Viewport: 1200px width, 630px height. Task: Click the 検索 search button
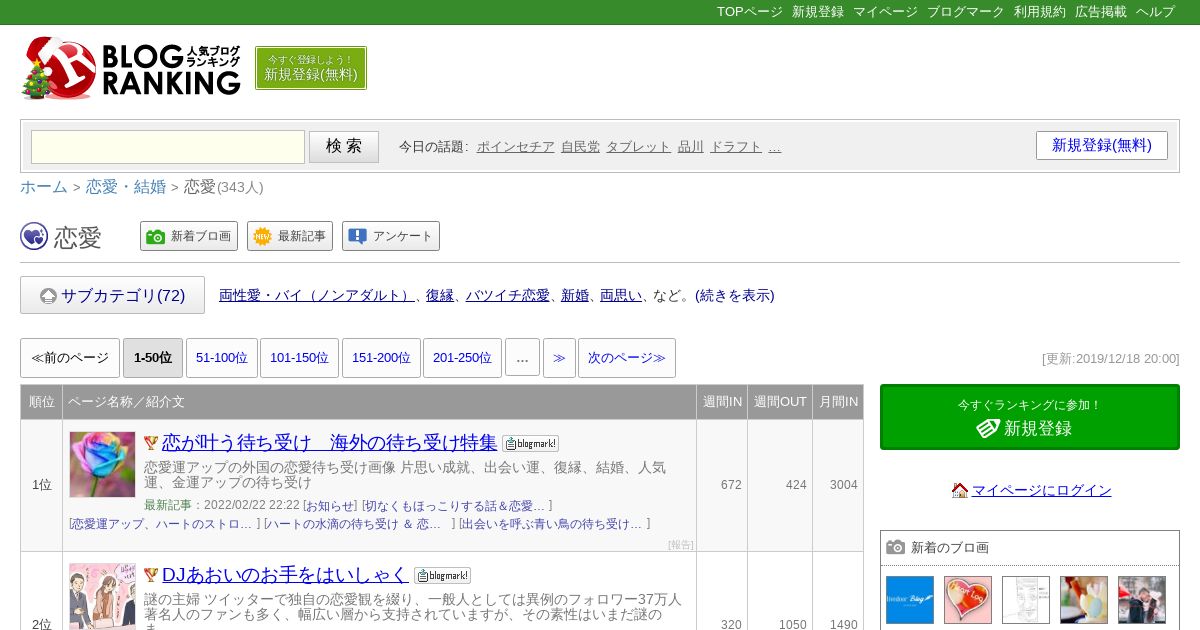click(344, 147)
